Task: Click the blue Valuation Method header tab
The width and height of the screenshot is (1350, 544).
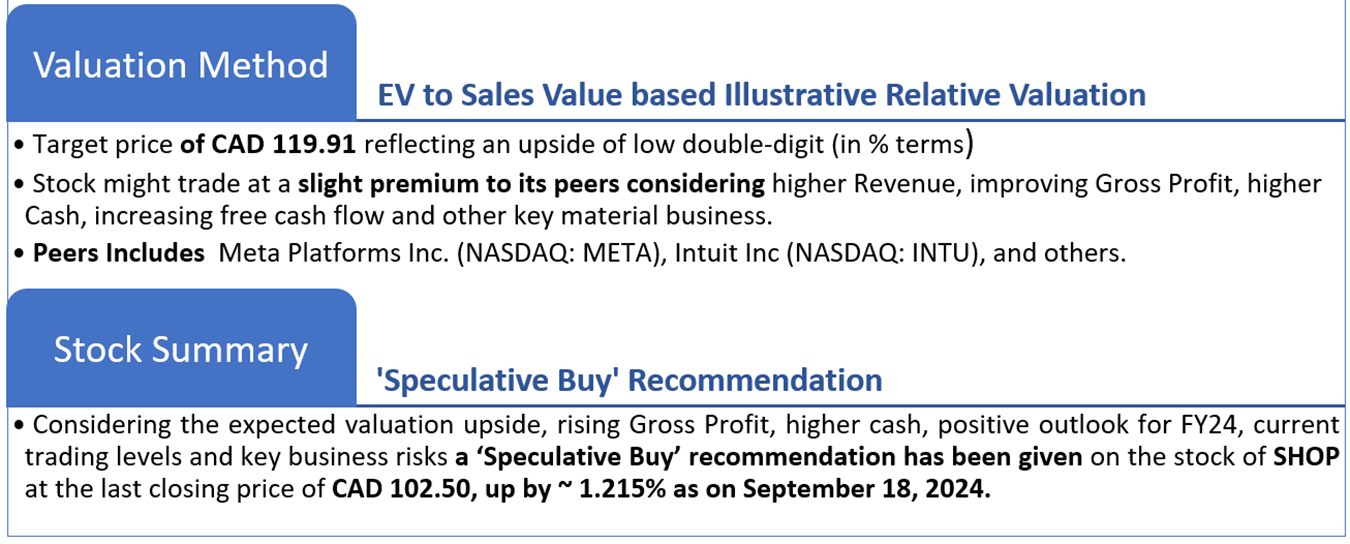Action: click(181, 64)
